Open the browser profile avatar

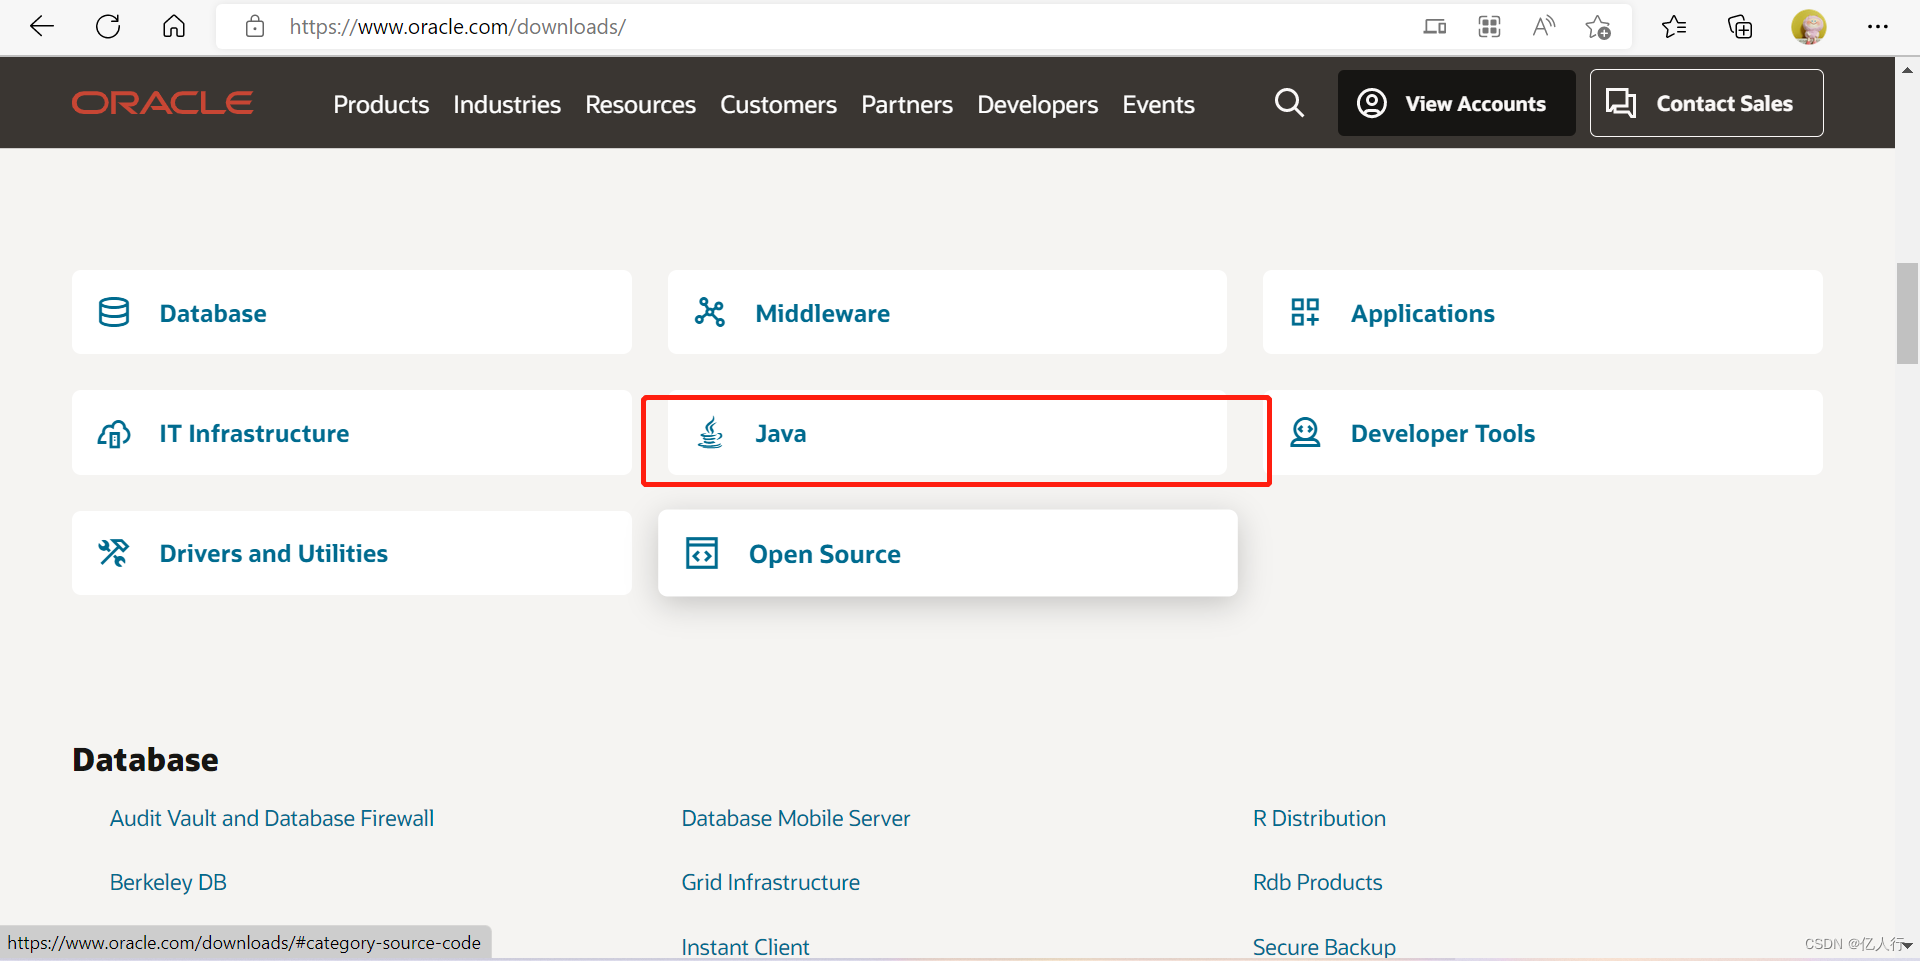click(1808, 27)
